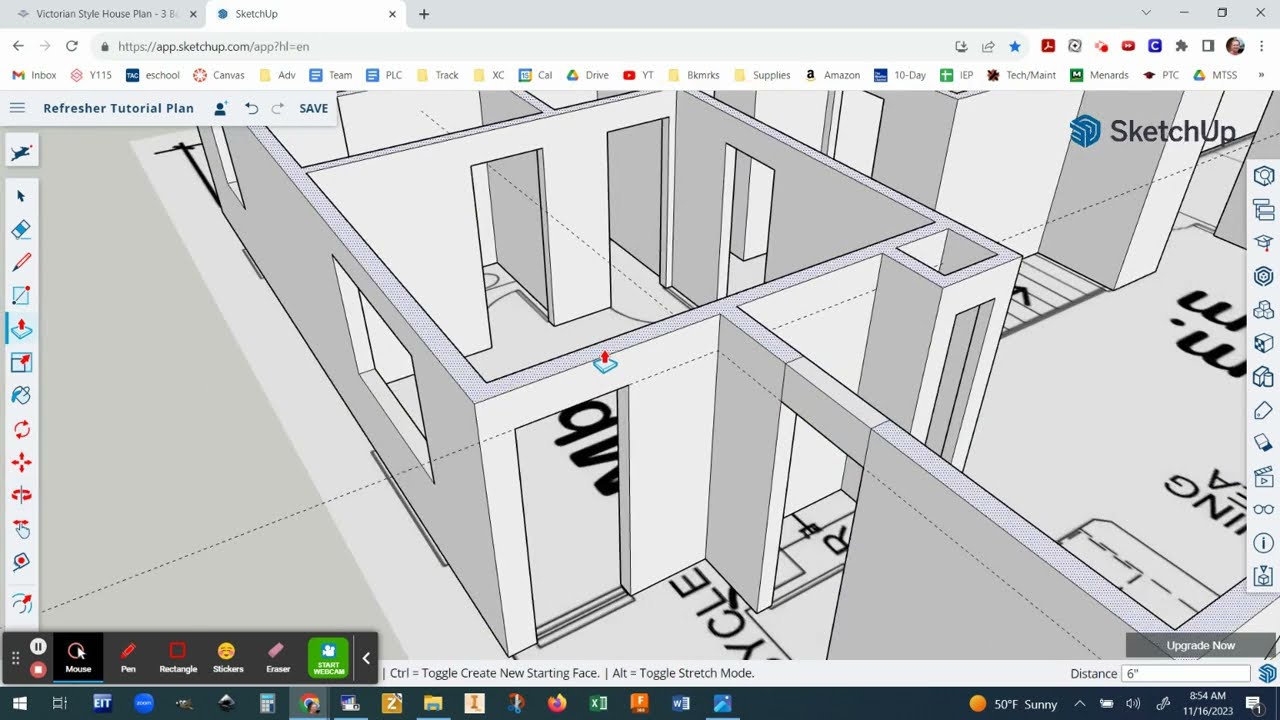Select the Orbit tool
Viewport: 1280px width, 720px height.
(21, 495)
